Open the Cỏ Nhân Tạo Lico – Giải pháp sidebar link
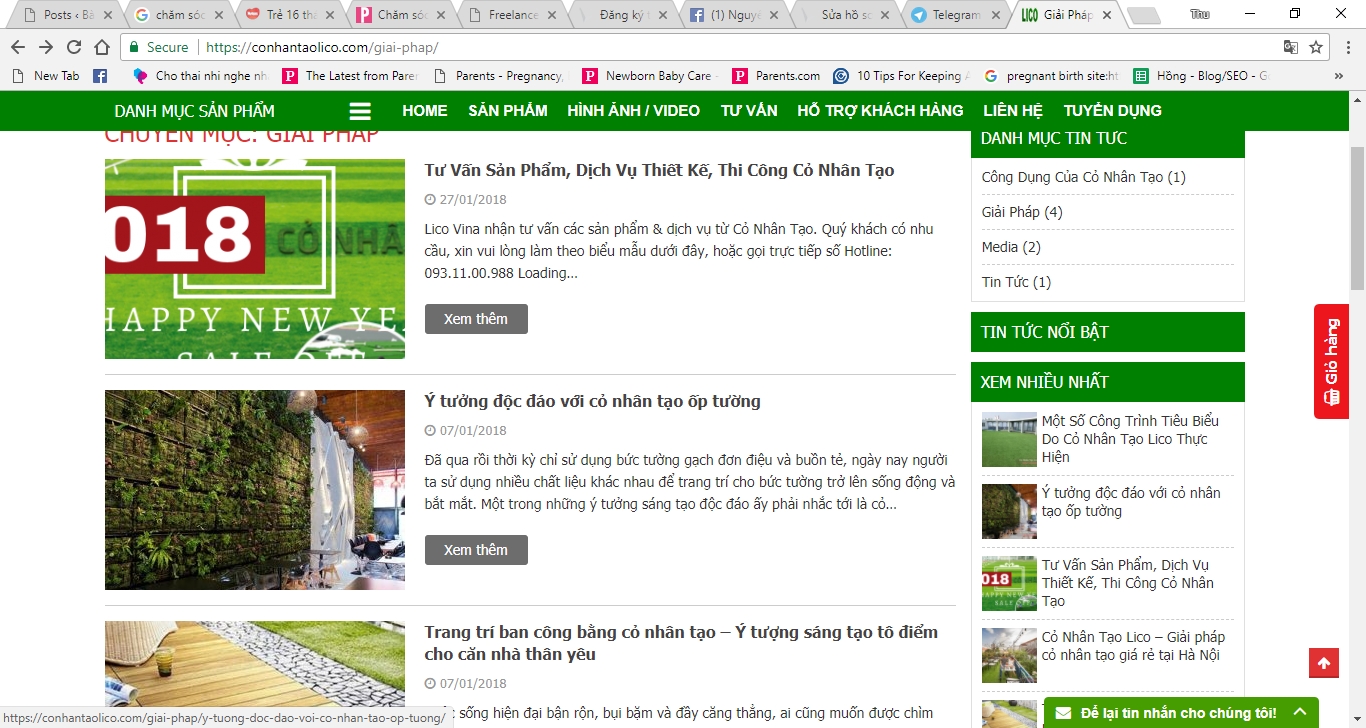The height and width of the screenshot is (728, 1366). coord(1133,646)
